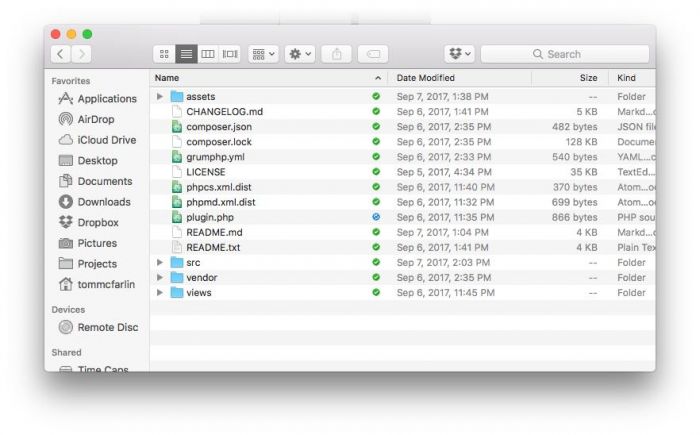Screen dimensions: 700x435
Task: Close the Finder window with red button
Action: 55,34
